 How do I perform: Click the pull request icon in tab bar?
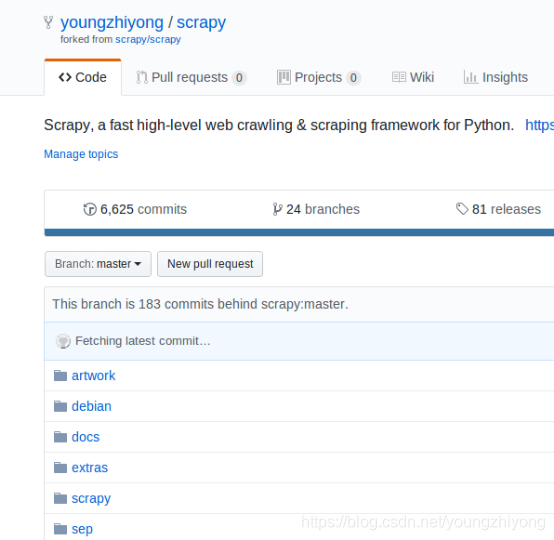tap(142, 77)
